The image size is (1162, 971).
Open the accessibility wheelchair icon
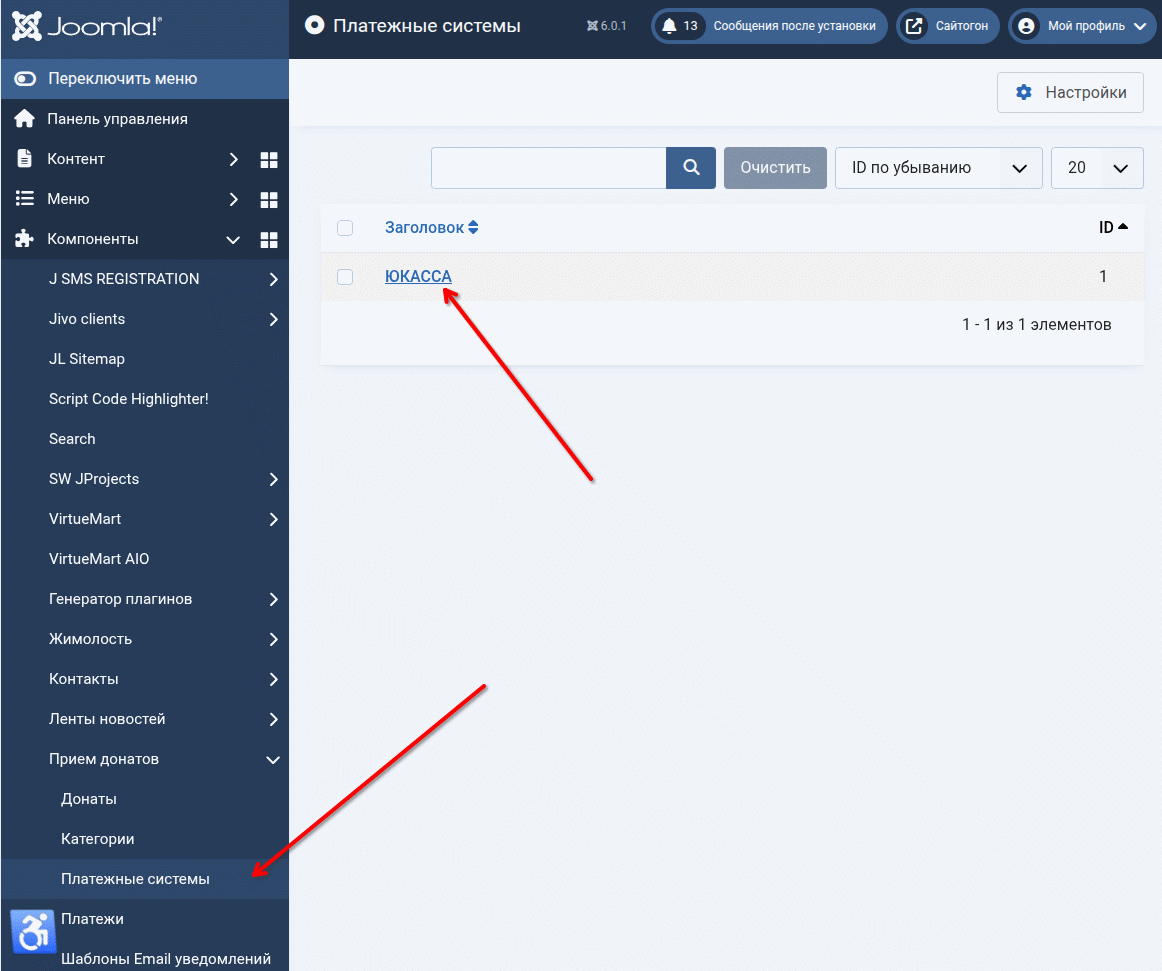click(33, 932)
